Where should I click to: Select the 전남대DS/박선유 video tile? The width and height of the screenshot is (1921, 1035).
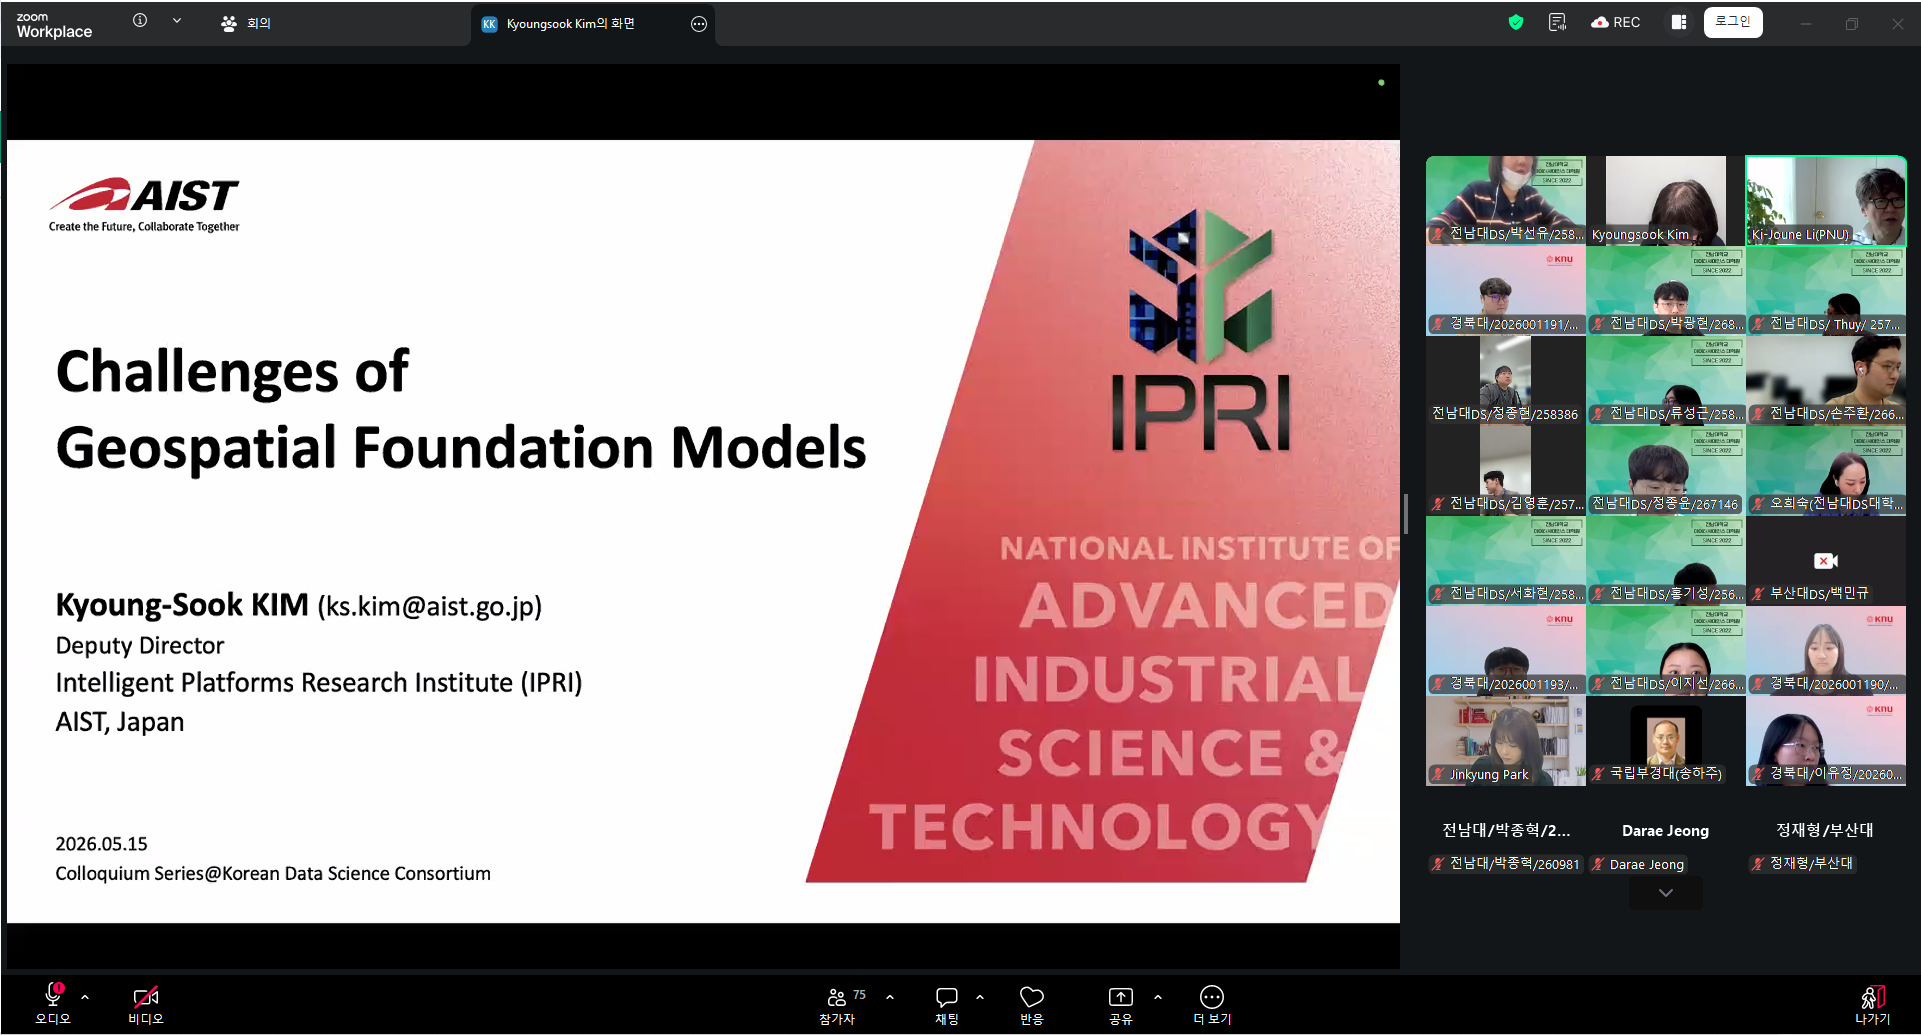pos(1506,200)
